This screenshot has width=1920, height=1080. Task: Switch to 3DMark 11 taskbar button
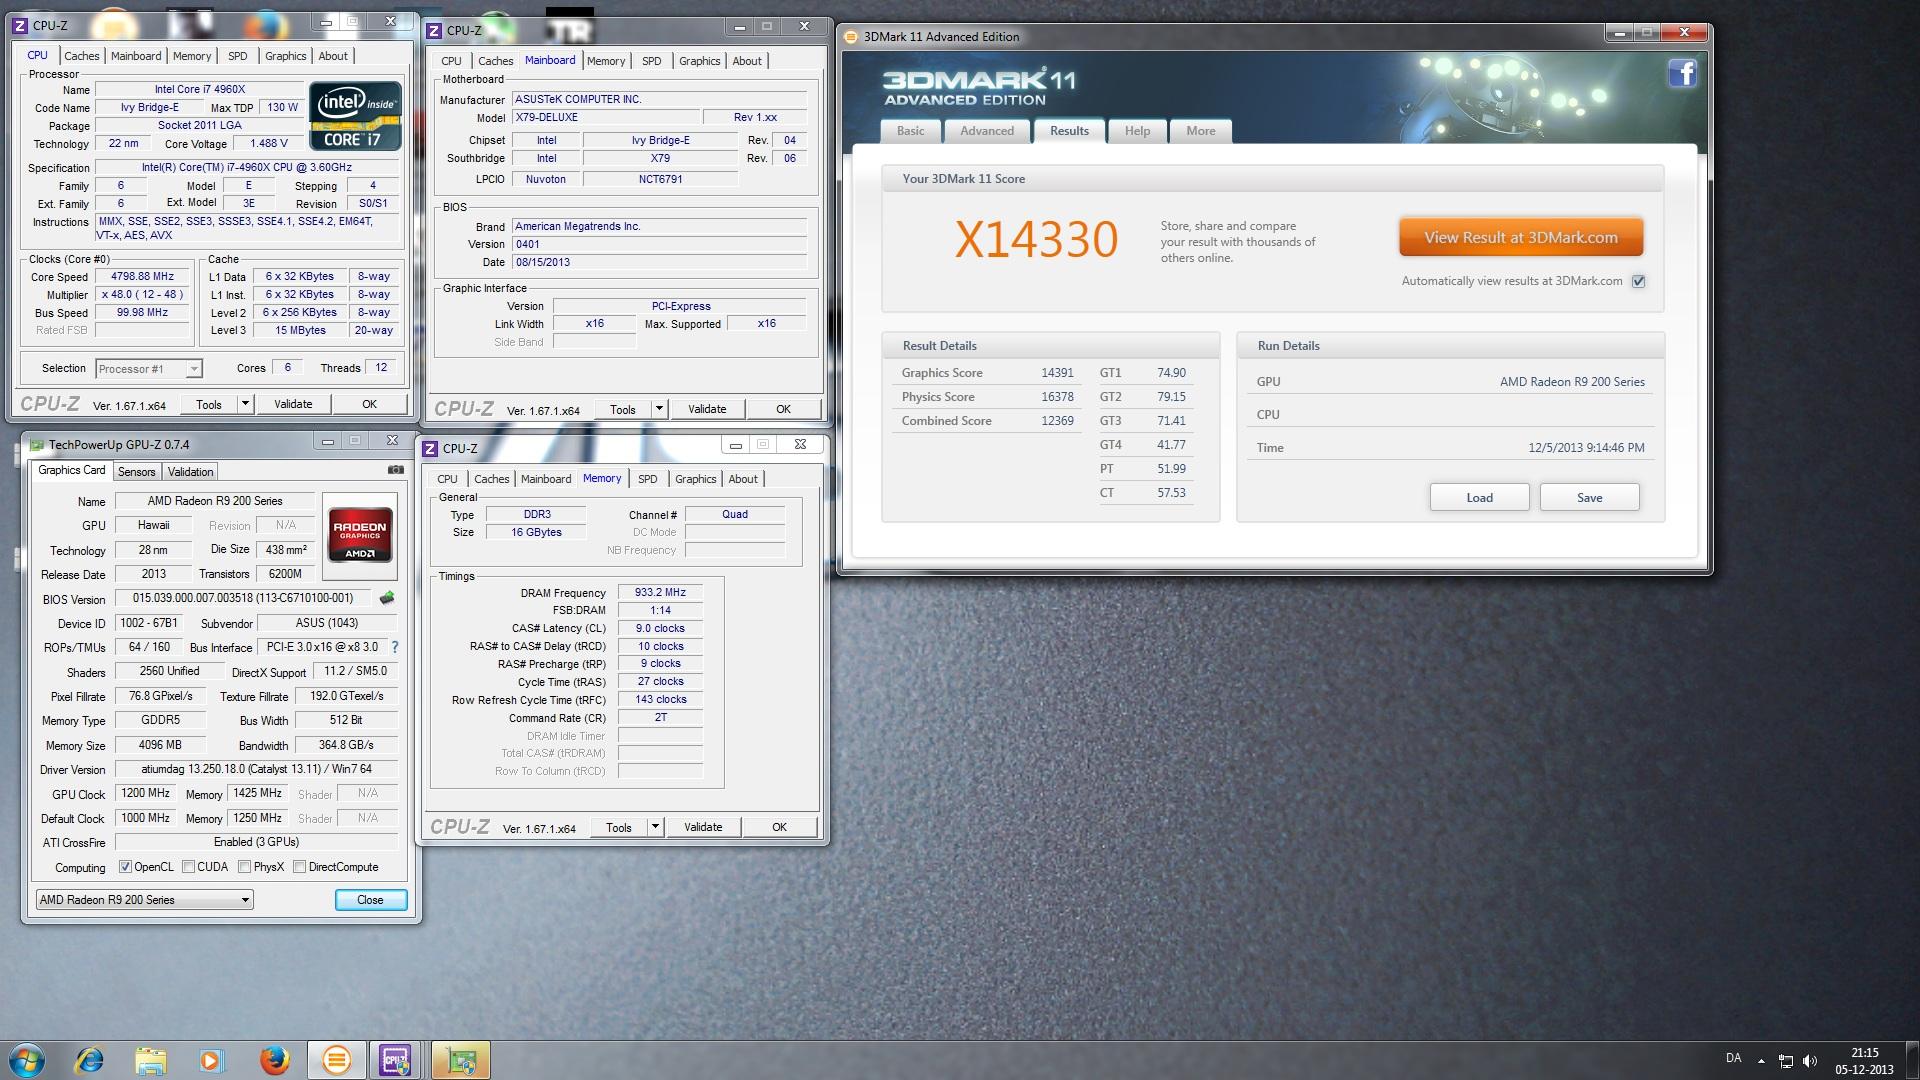336,1060
